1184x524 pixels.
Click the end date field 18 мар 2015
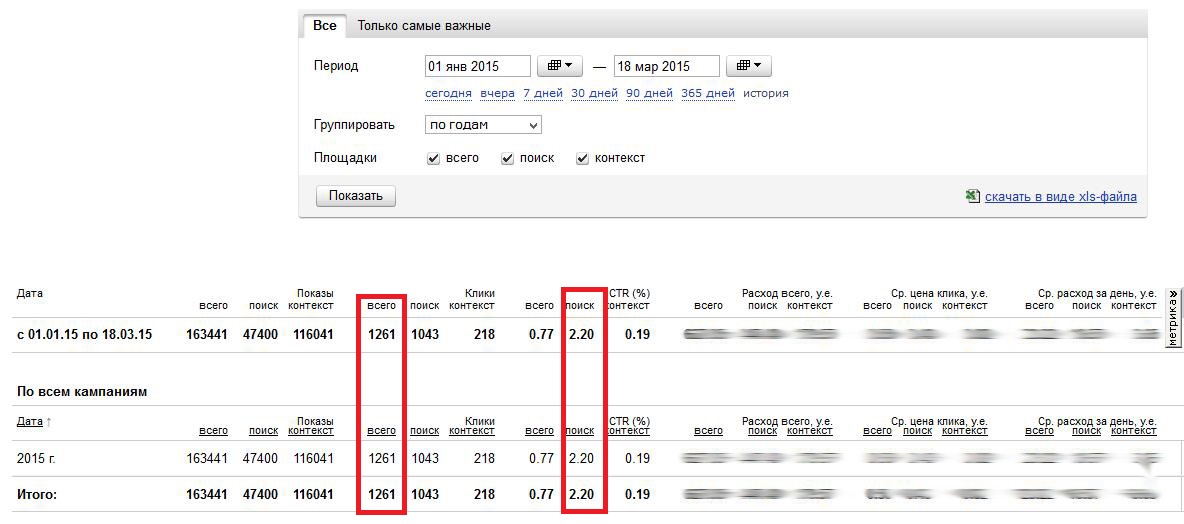click(x=667, y=66)
